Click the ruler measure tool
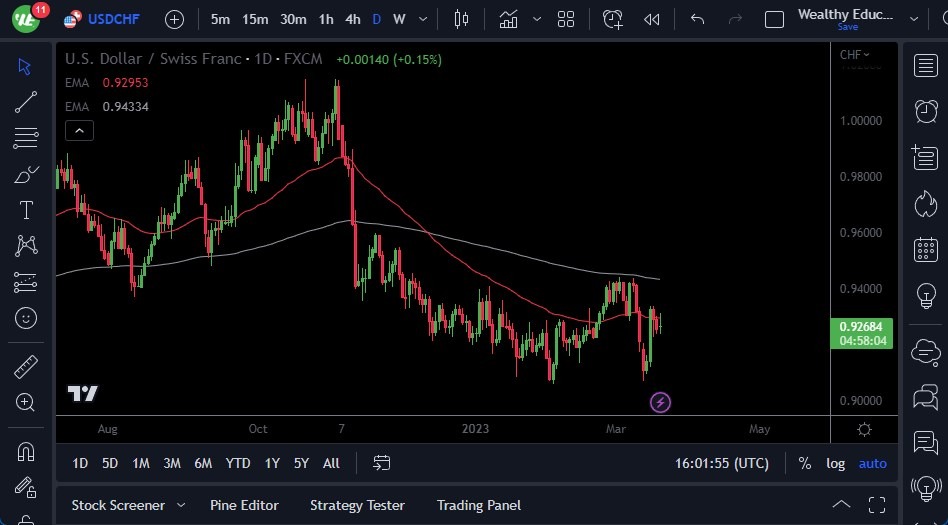The height and width of the screenshot is (525, 948). point(26,367)
